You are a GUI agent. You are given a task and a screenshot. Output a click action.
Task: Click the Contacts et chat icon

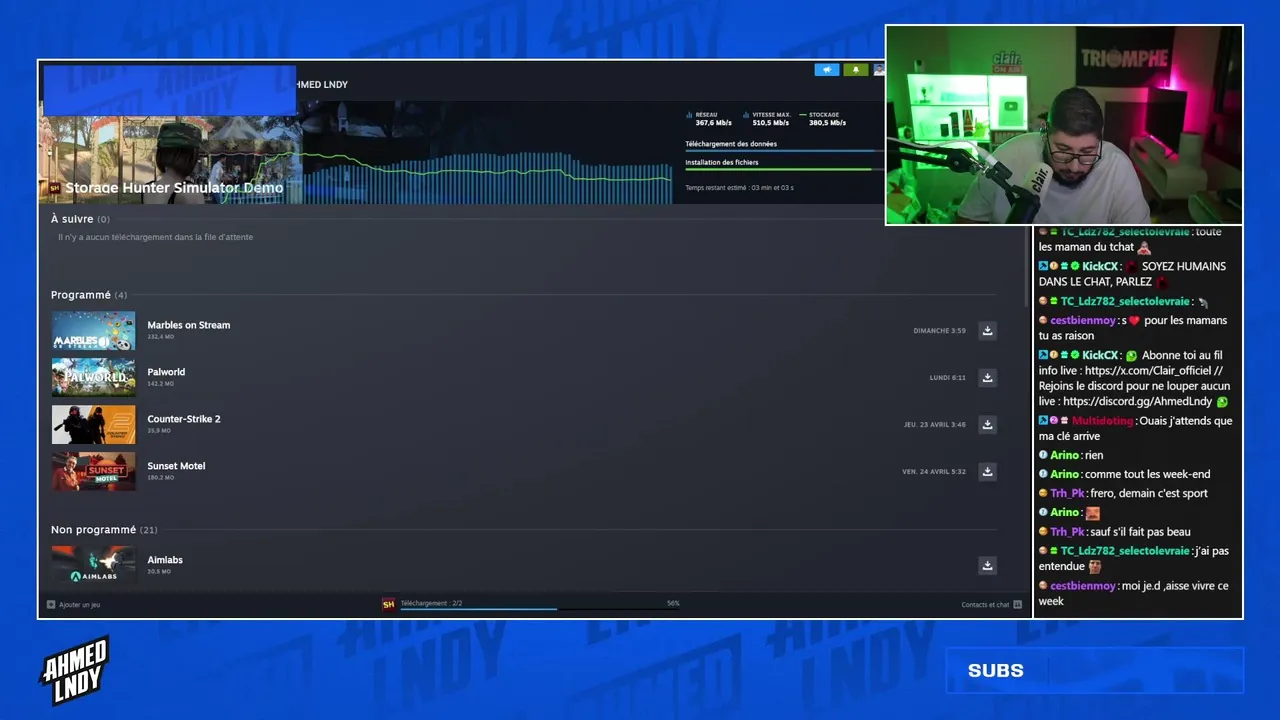coord(1017,605)
